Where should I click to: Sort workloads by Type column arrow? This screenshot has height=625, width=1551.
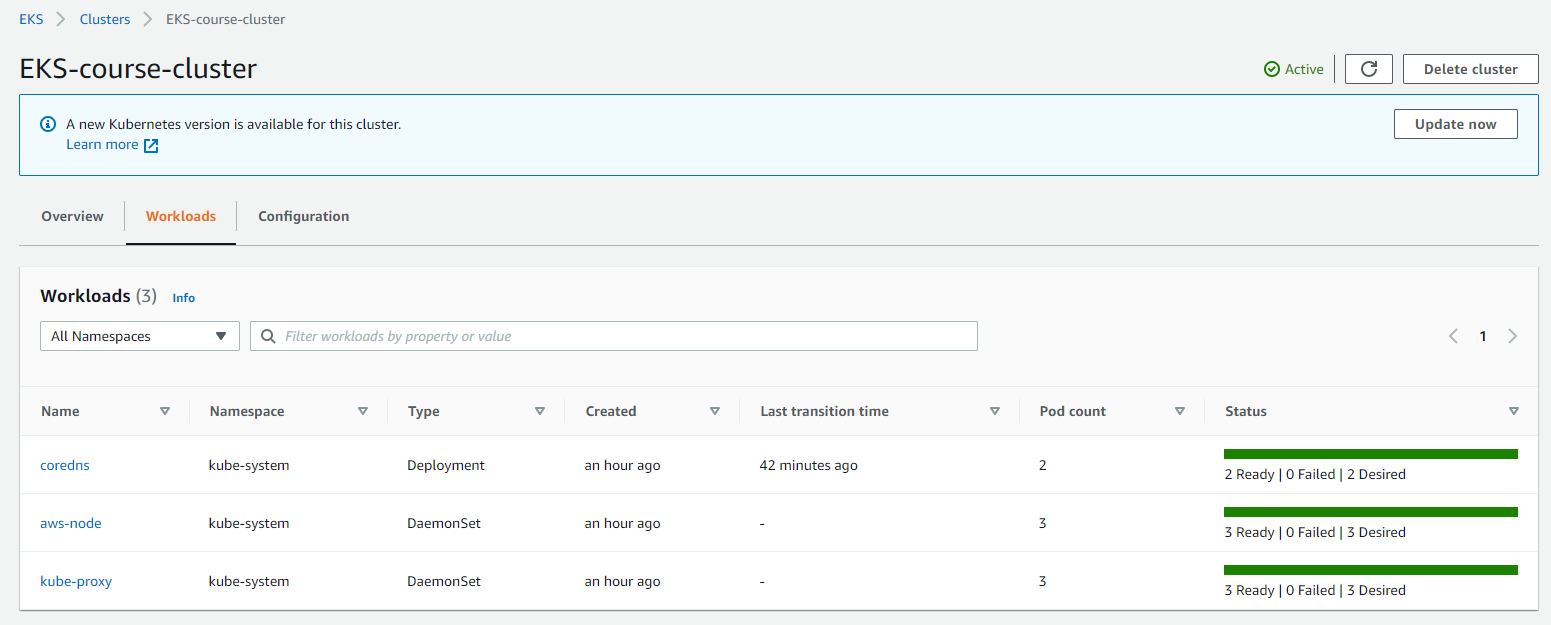coord(540,411)
